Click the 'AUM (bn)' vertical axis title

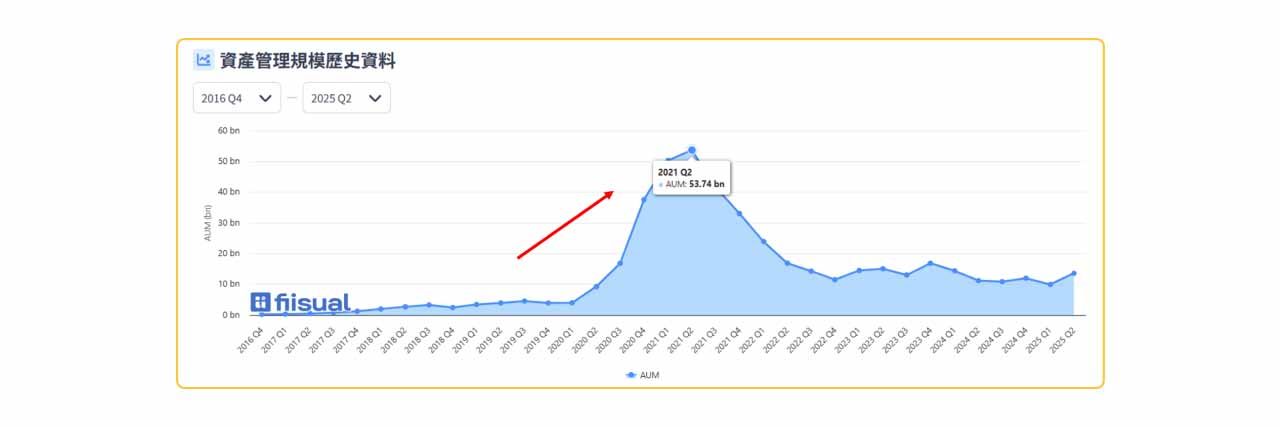207,222
